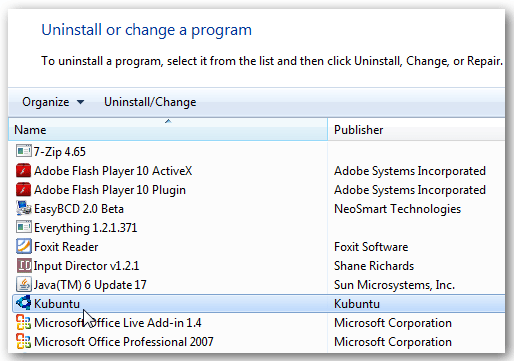The height and width of the screenshot is (361, 514).
Task: Select the Kubuntu row by publisher text
Action: coord(357,304)
